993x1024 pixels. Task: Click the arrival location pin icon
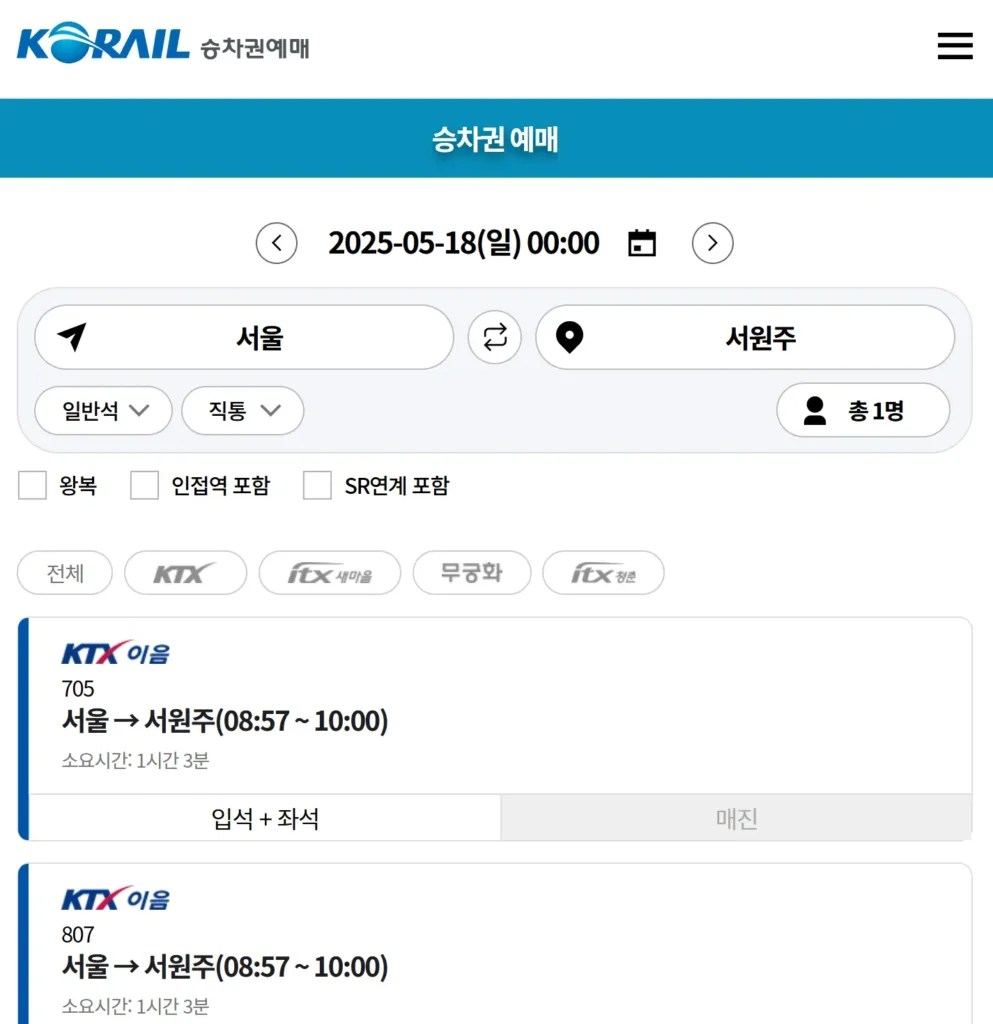click(570, 337)
